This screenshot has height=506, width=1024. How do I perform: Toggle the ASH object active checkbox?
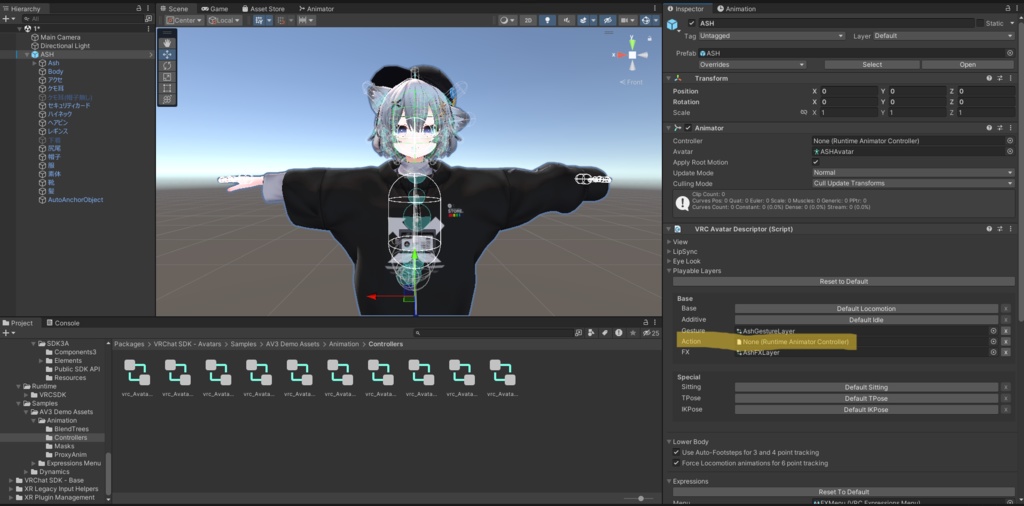692,24
